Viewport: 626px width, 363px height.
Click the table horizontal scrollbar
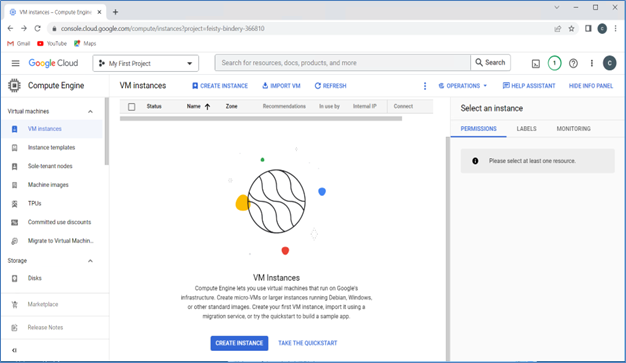(261, 119)
